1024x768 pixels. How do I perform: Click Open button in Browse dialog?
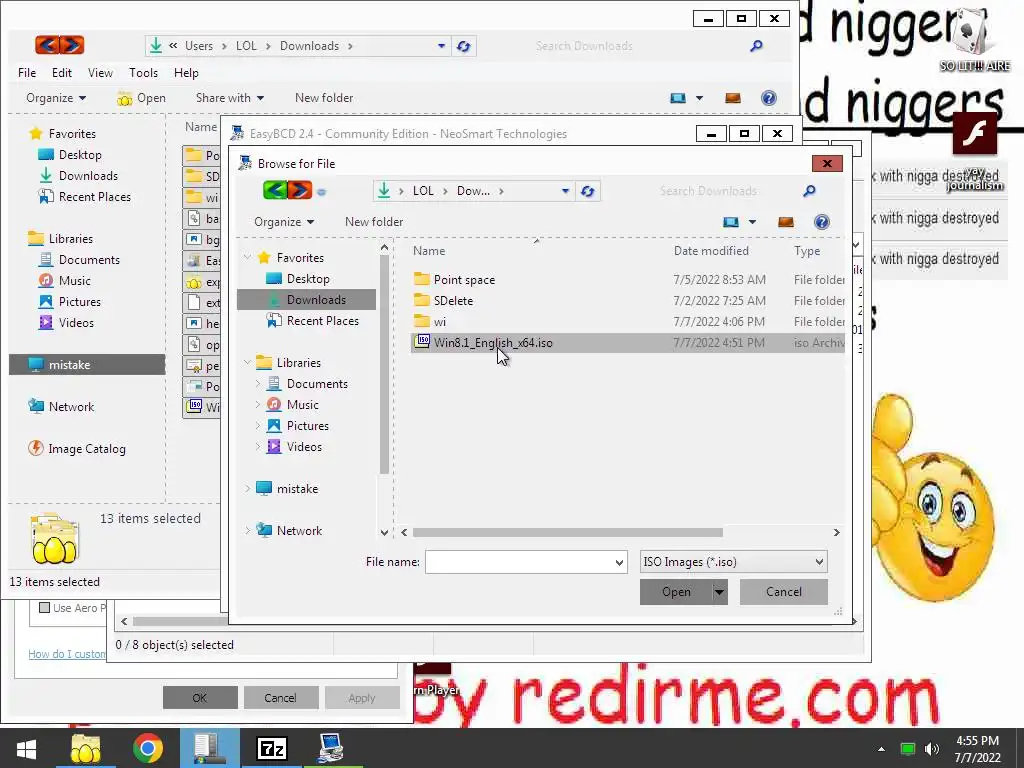(x=676, y=592)
